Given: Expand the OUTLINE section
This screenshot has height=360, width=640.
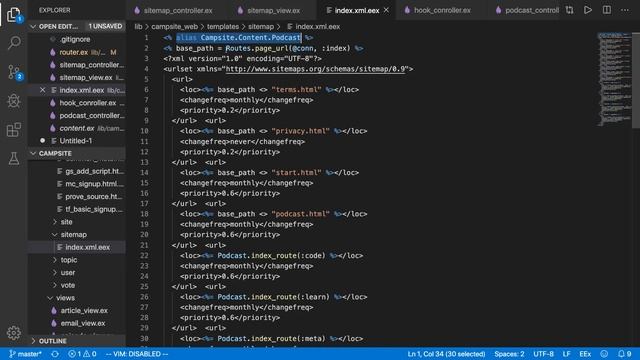Looking at the screenshot, I should click(52, 341).
